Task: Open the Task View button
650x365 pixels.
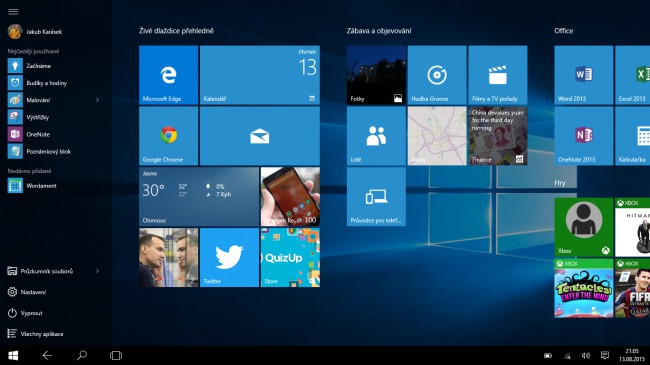Action: (116, 355)
